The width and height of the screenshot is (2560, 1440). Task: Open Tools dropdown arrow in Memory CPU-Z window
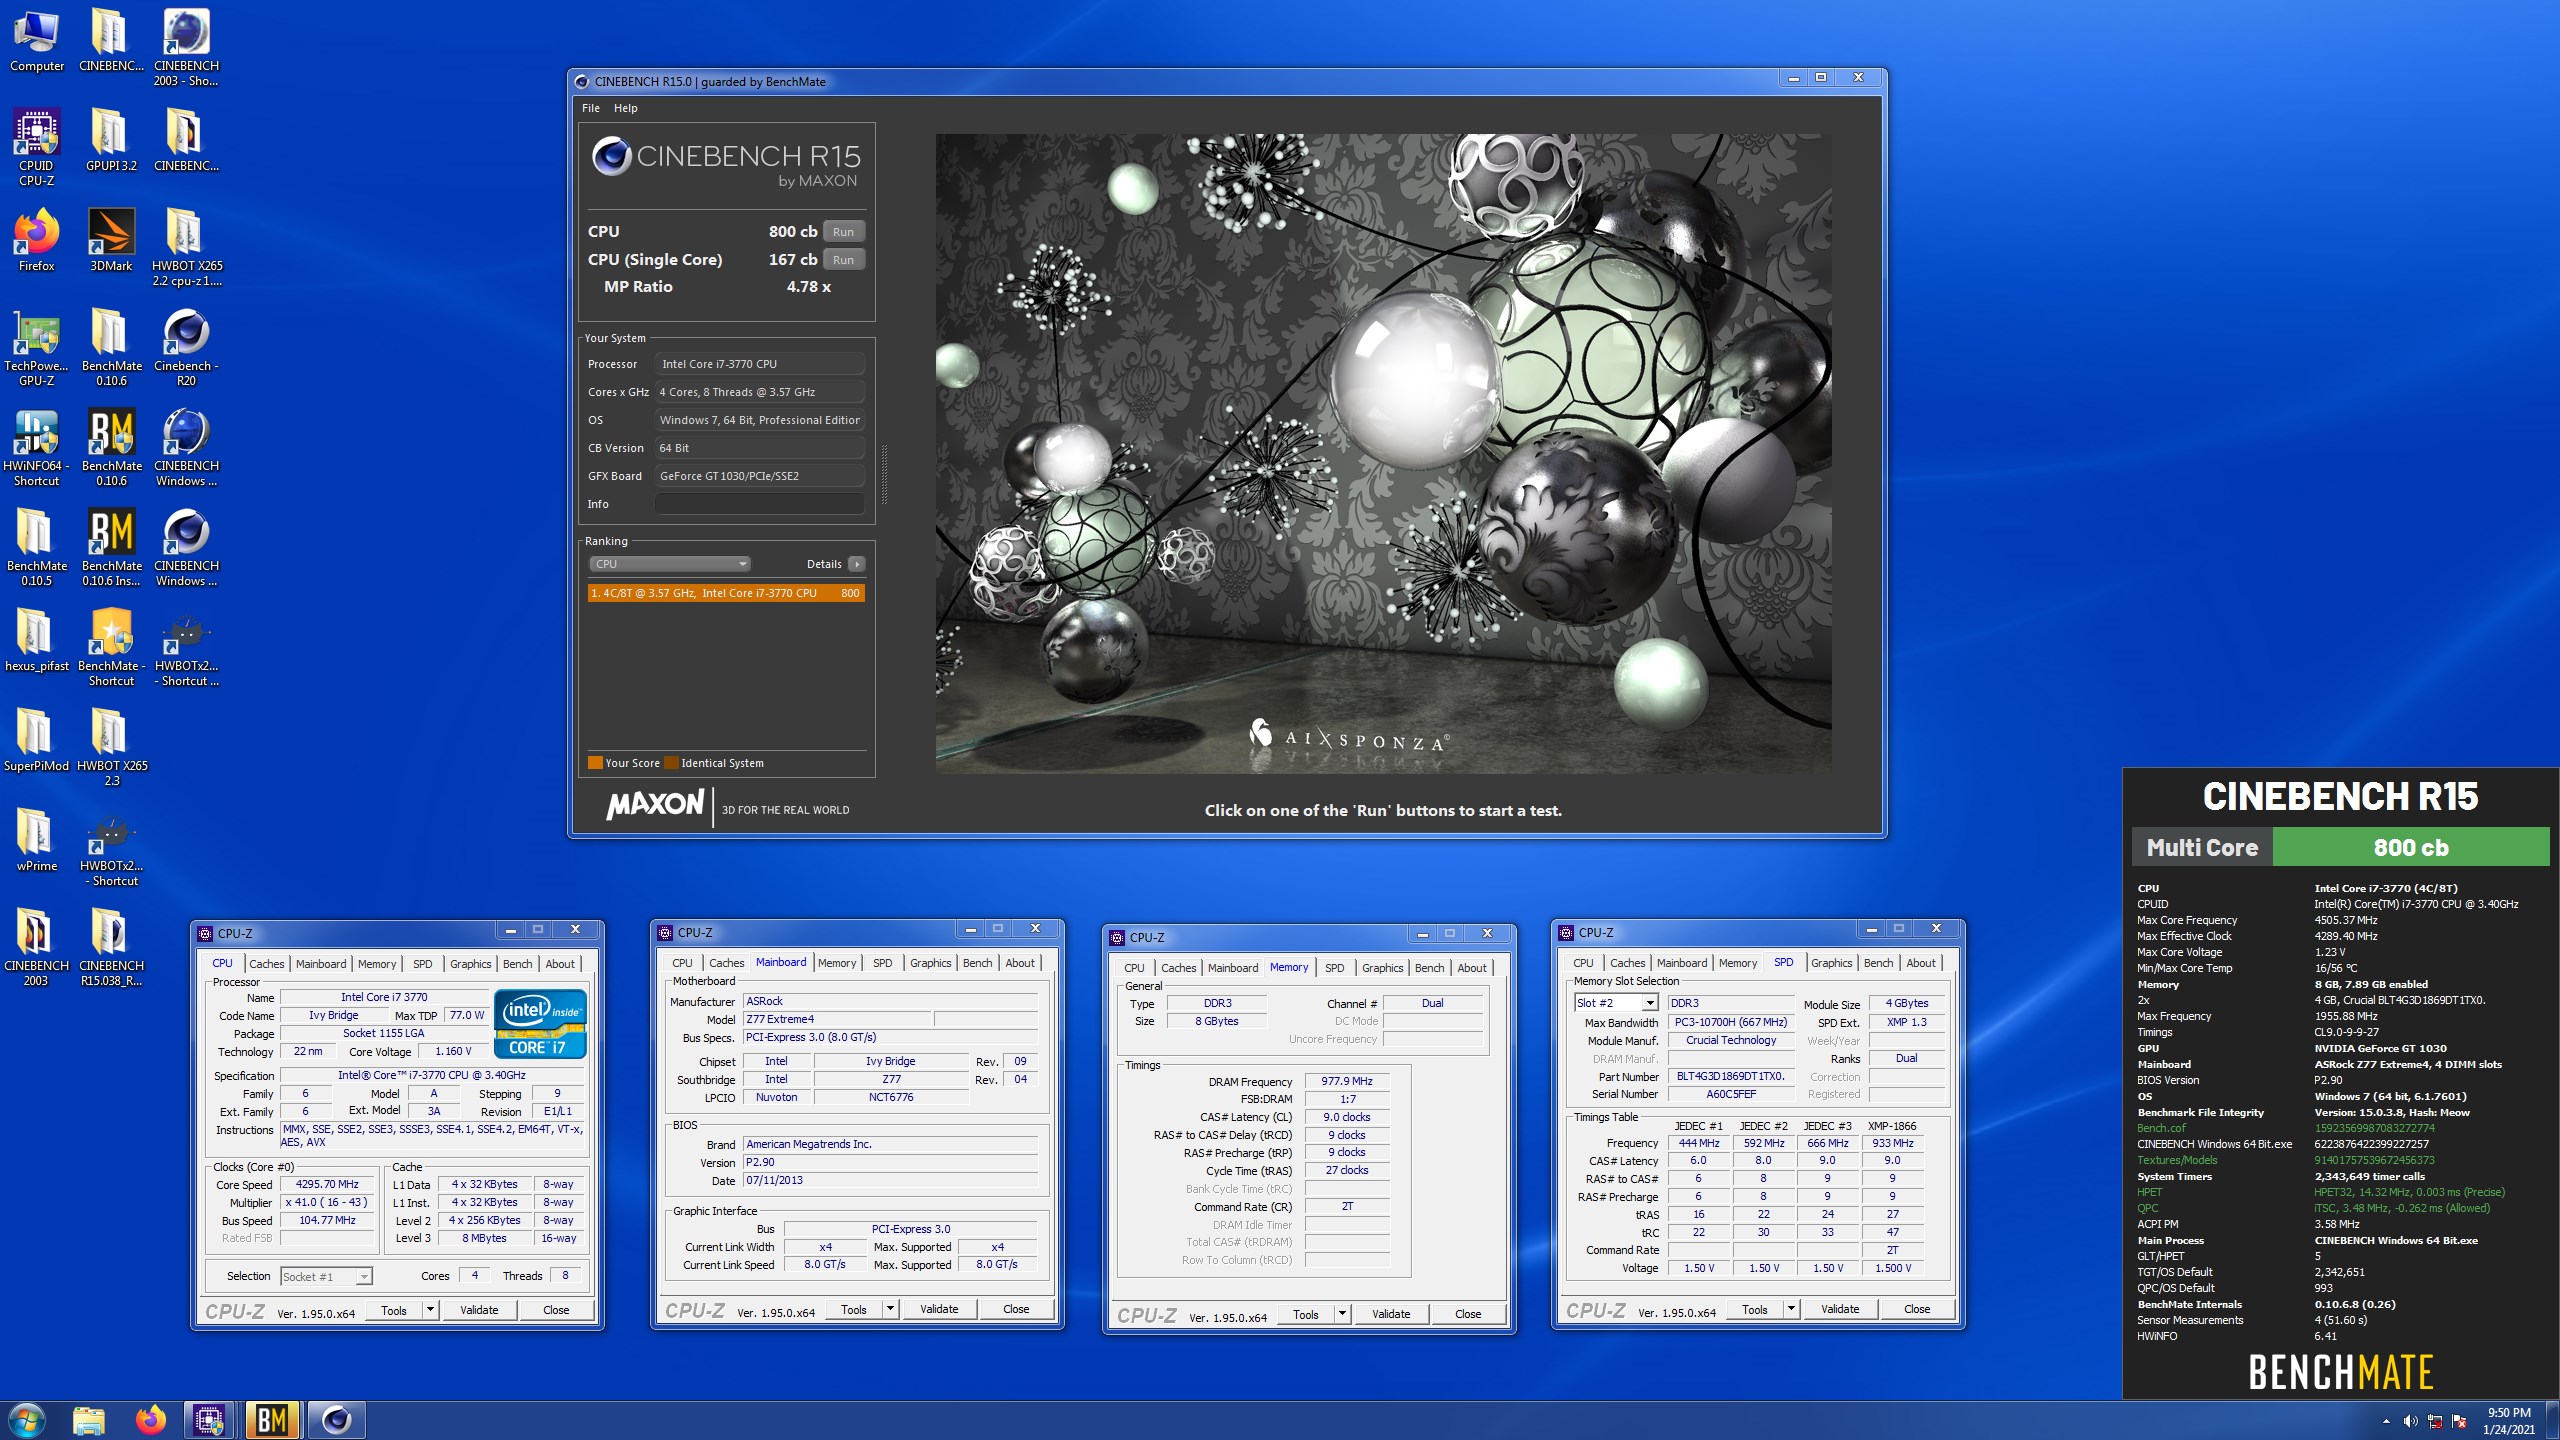pyautogui.click(x=1342, y=1314)
